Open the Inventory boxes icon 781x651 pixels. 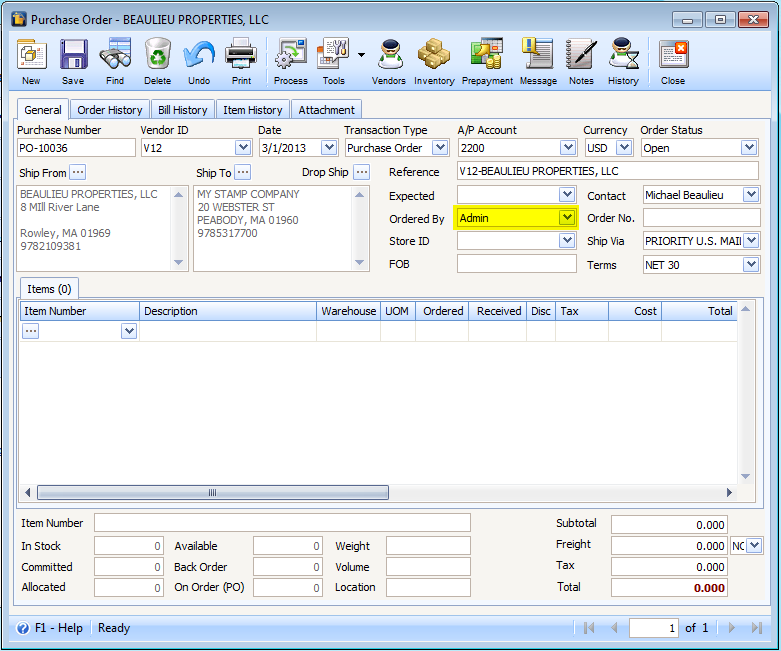point(434,54)
